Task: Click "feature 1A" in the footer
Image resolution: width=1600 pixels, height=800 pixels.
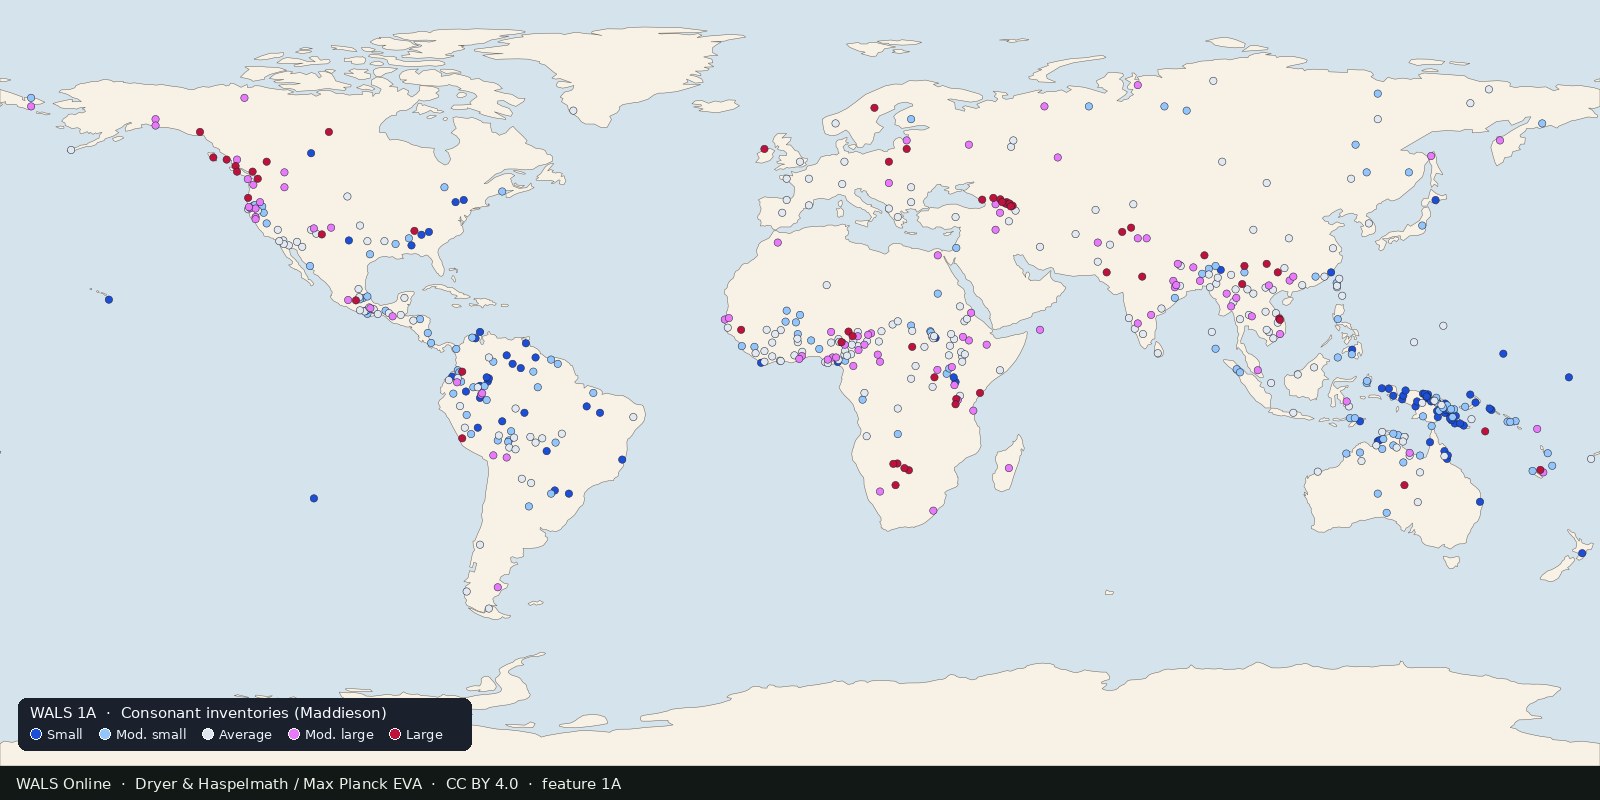Action: [x=581, y=784]
